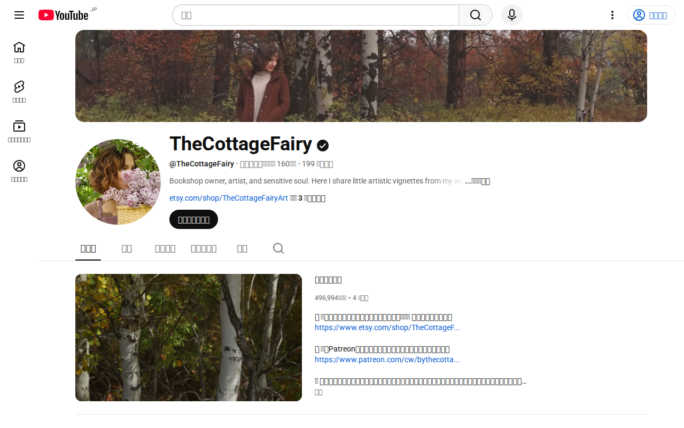Go to Home in the sidebar
The height and width of the screenshot is (428, 684).
19,52
